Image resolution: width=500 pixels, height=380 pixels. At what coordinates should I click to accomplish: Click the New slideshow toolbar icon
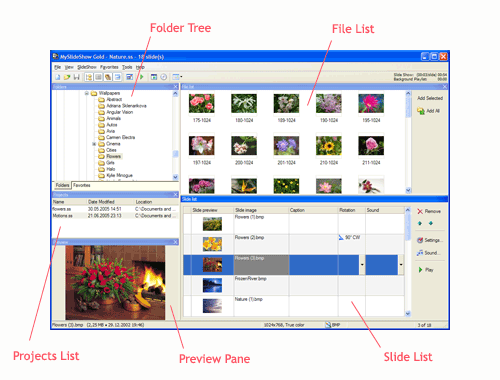tap(58, 77)
